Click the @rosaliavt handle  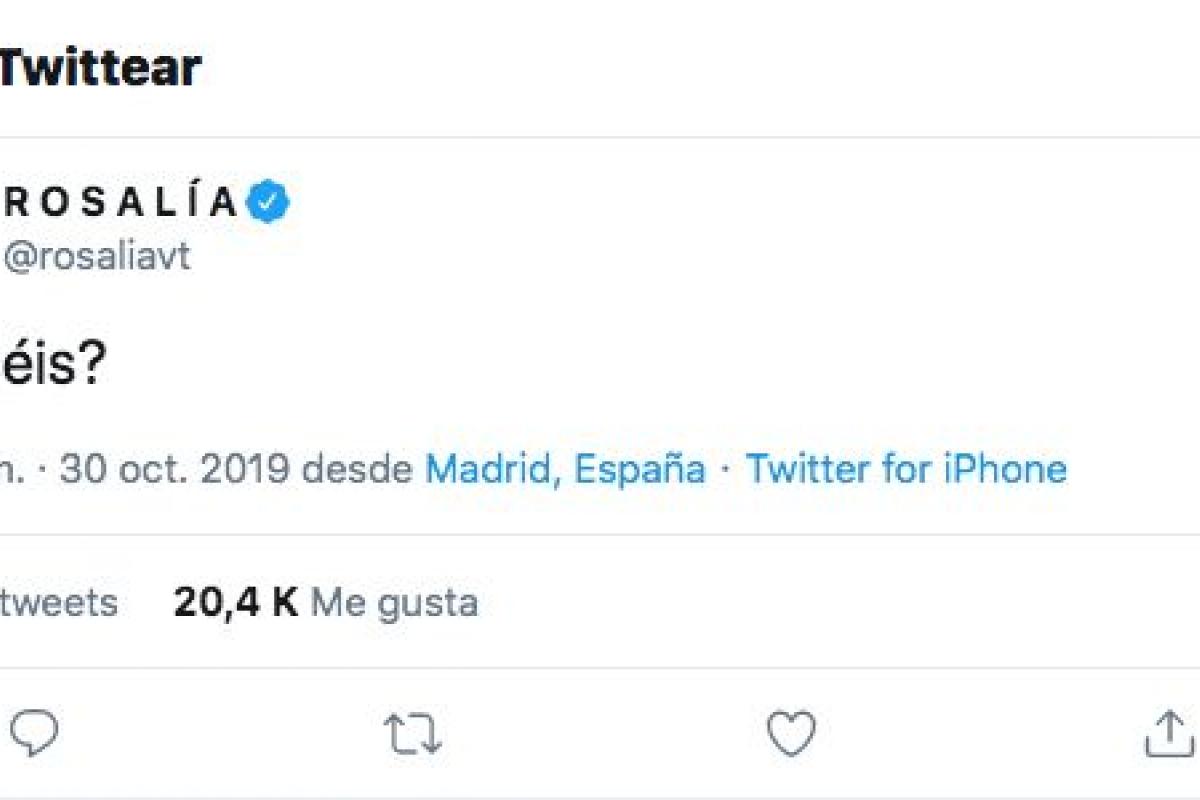(x=96, y=257)
